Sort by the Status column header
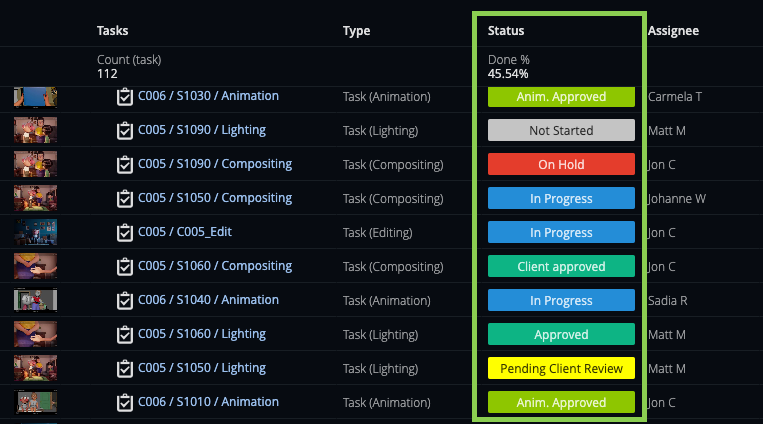This screenshot has height=424, width=763. [x=506, y=31]
